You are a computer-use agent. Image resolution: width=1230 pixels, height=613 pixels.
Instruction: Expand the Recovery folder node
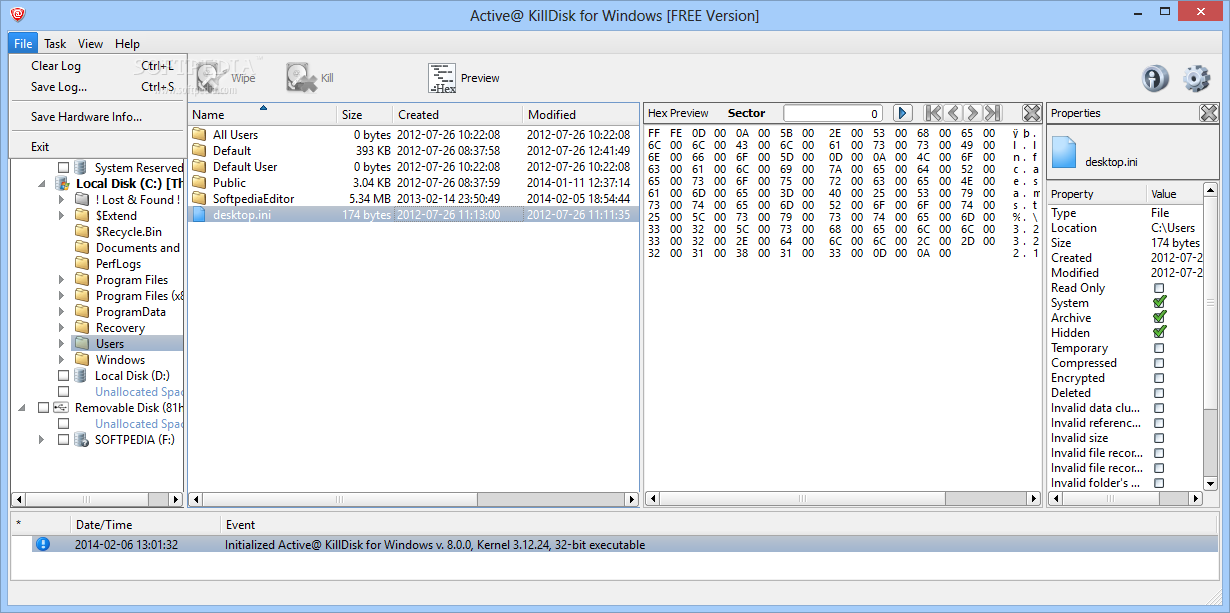[61, 327]
